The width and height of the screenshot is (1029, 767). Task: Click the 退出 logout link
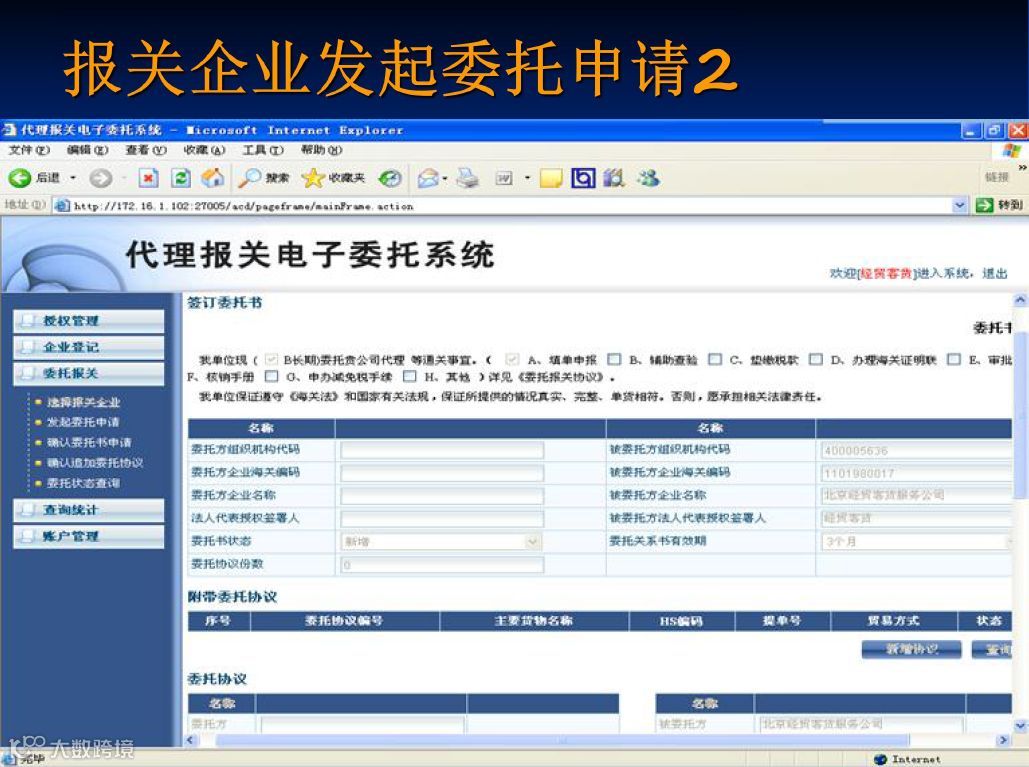tap(994, 274)
